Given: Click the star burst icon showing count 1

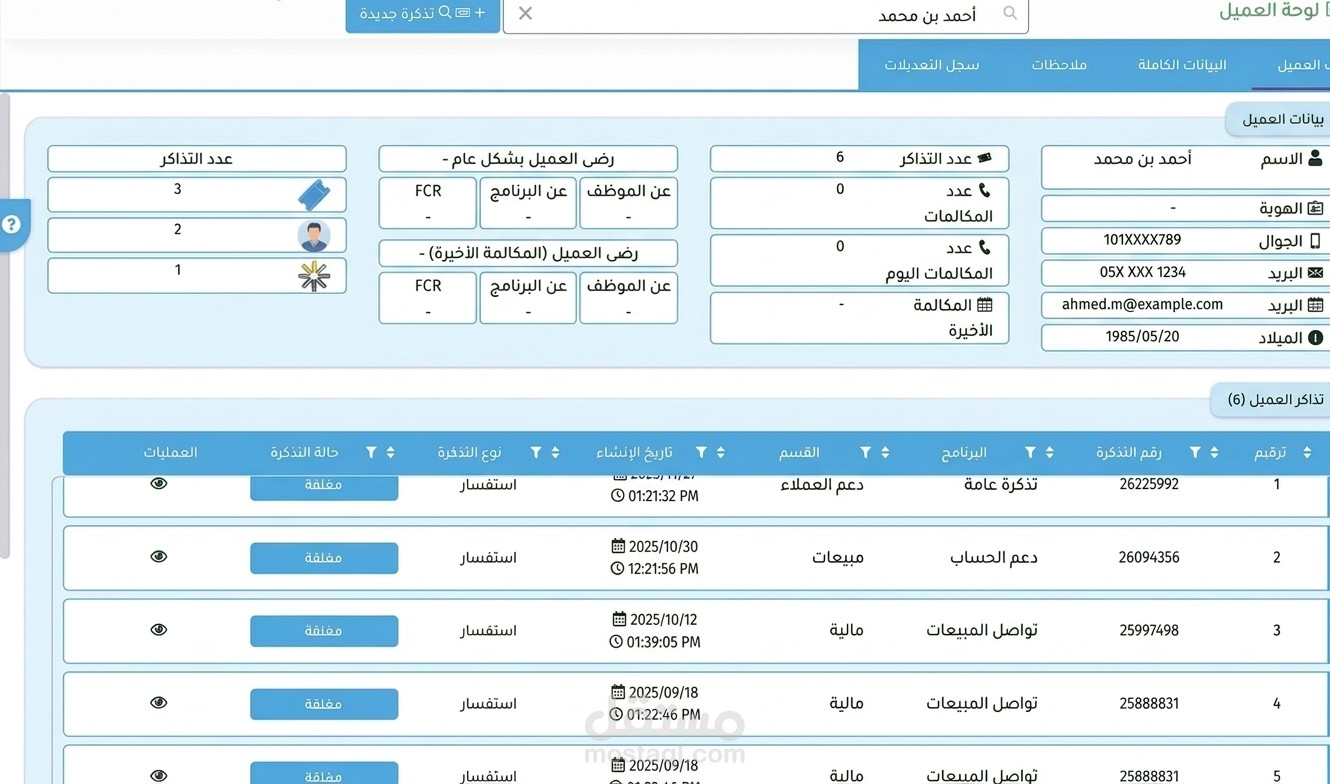Looking at the screenshot, I should tap(314, 276).
